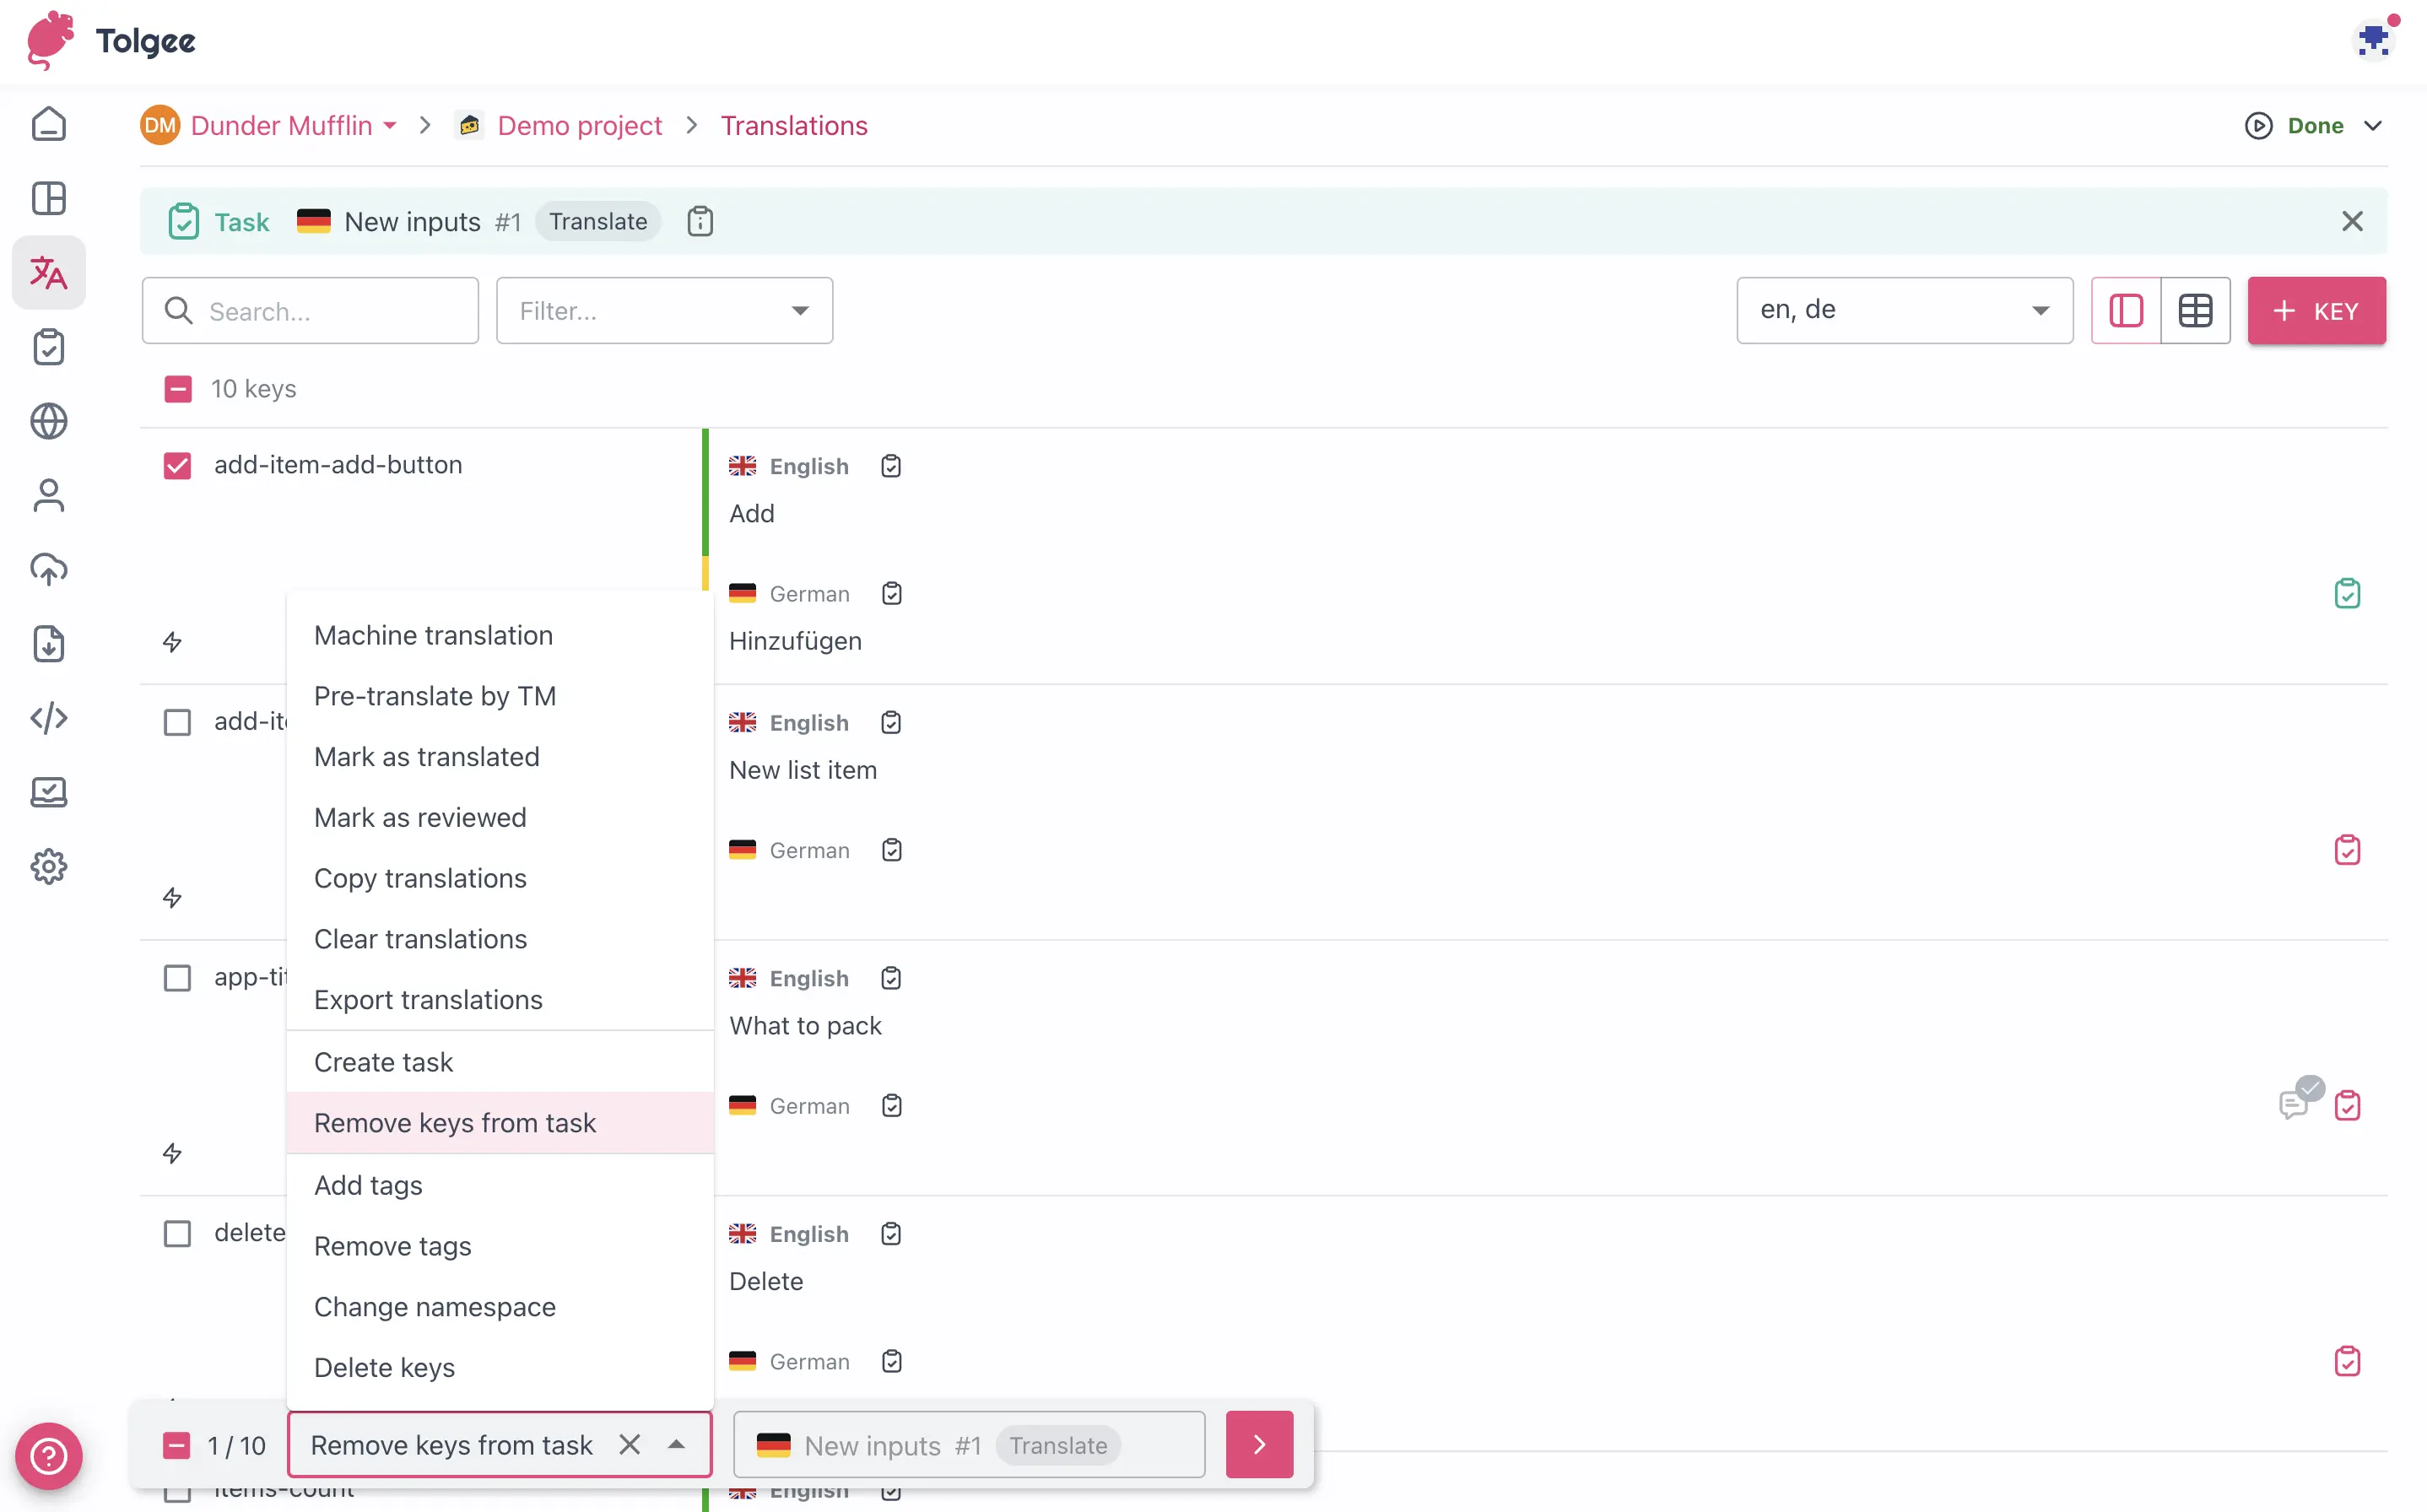Click the task clipboard icon next to task label
Viewport: 2427px width, 1512px height.
(699, 221)
